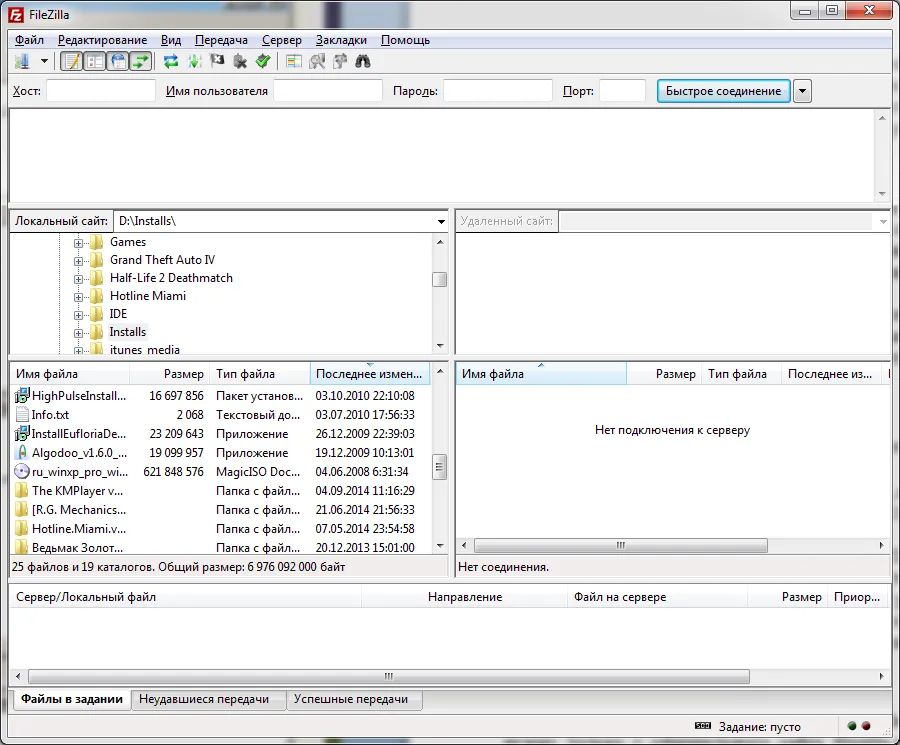Click the reconnect green checkmark icon
The width and height of the screenshot is (900, 745).
(263, 61)
